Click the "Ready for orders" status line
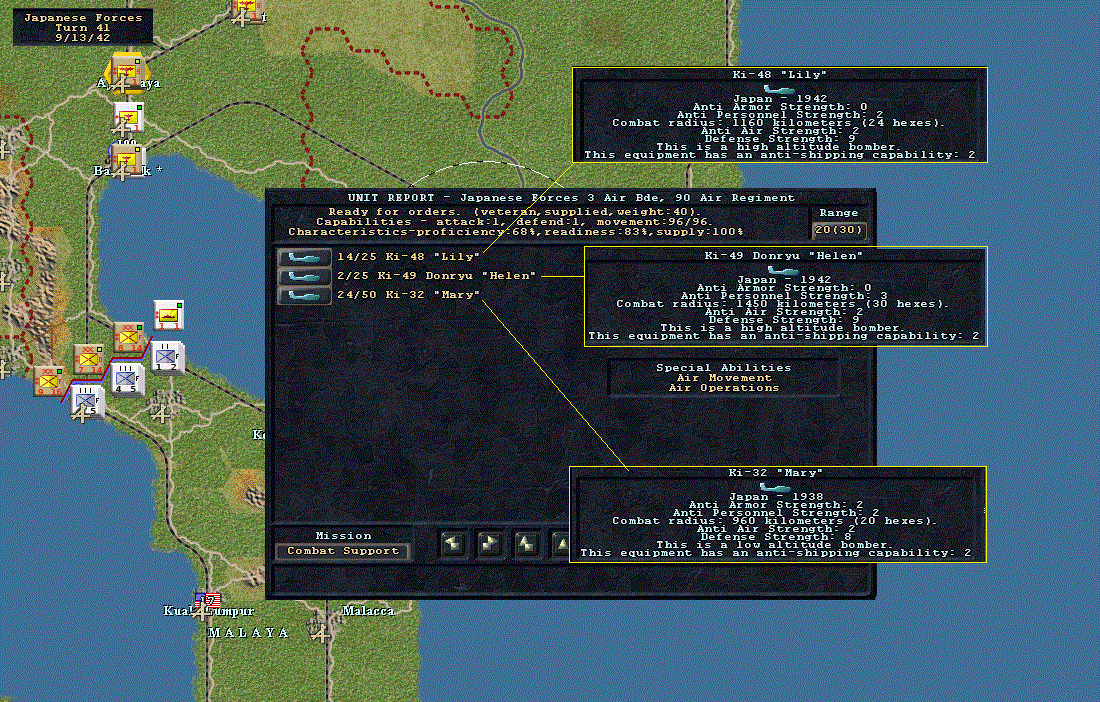 514,212
